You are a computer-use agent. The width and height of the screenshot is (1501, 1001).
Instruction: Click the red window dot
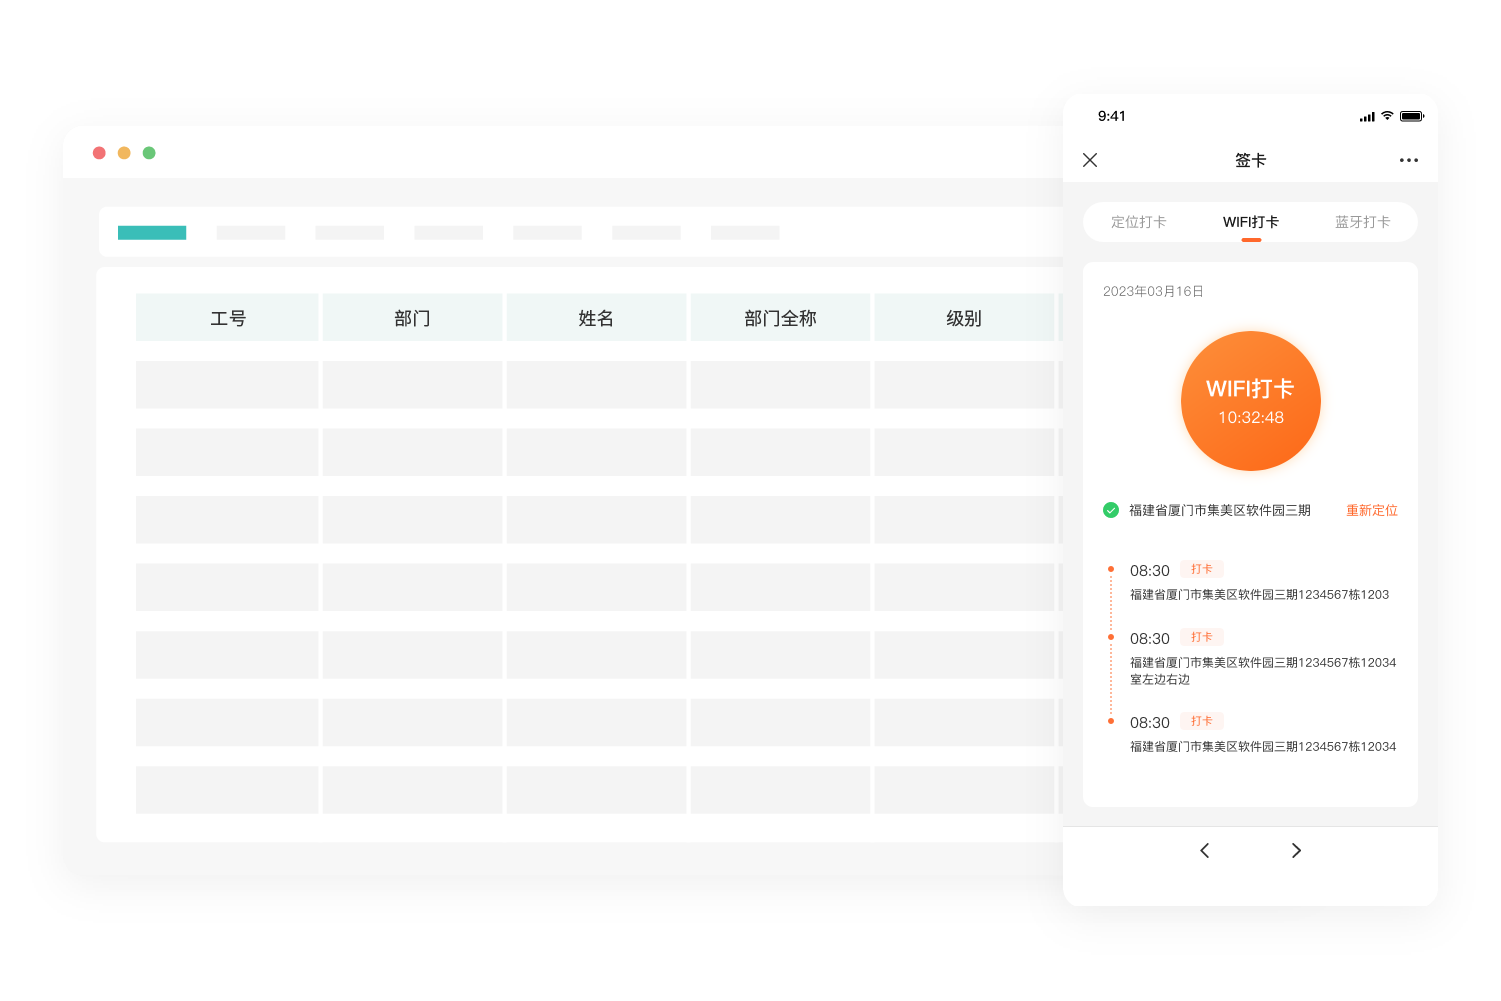point(99,153)
